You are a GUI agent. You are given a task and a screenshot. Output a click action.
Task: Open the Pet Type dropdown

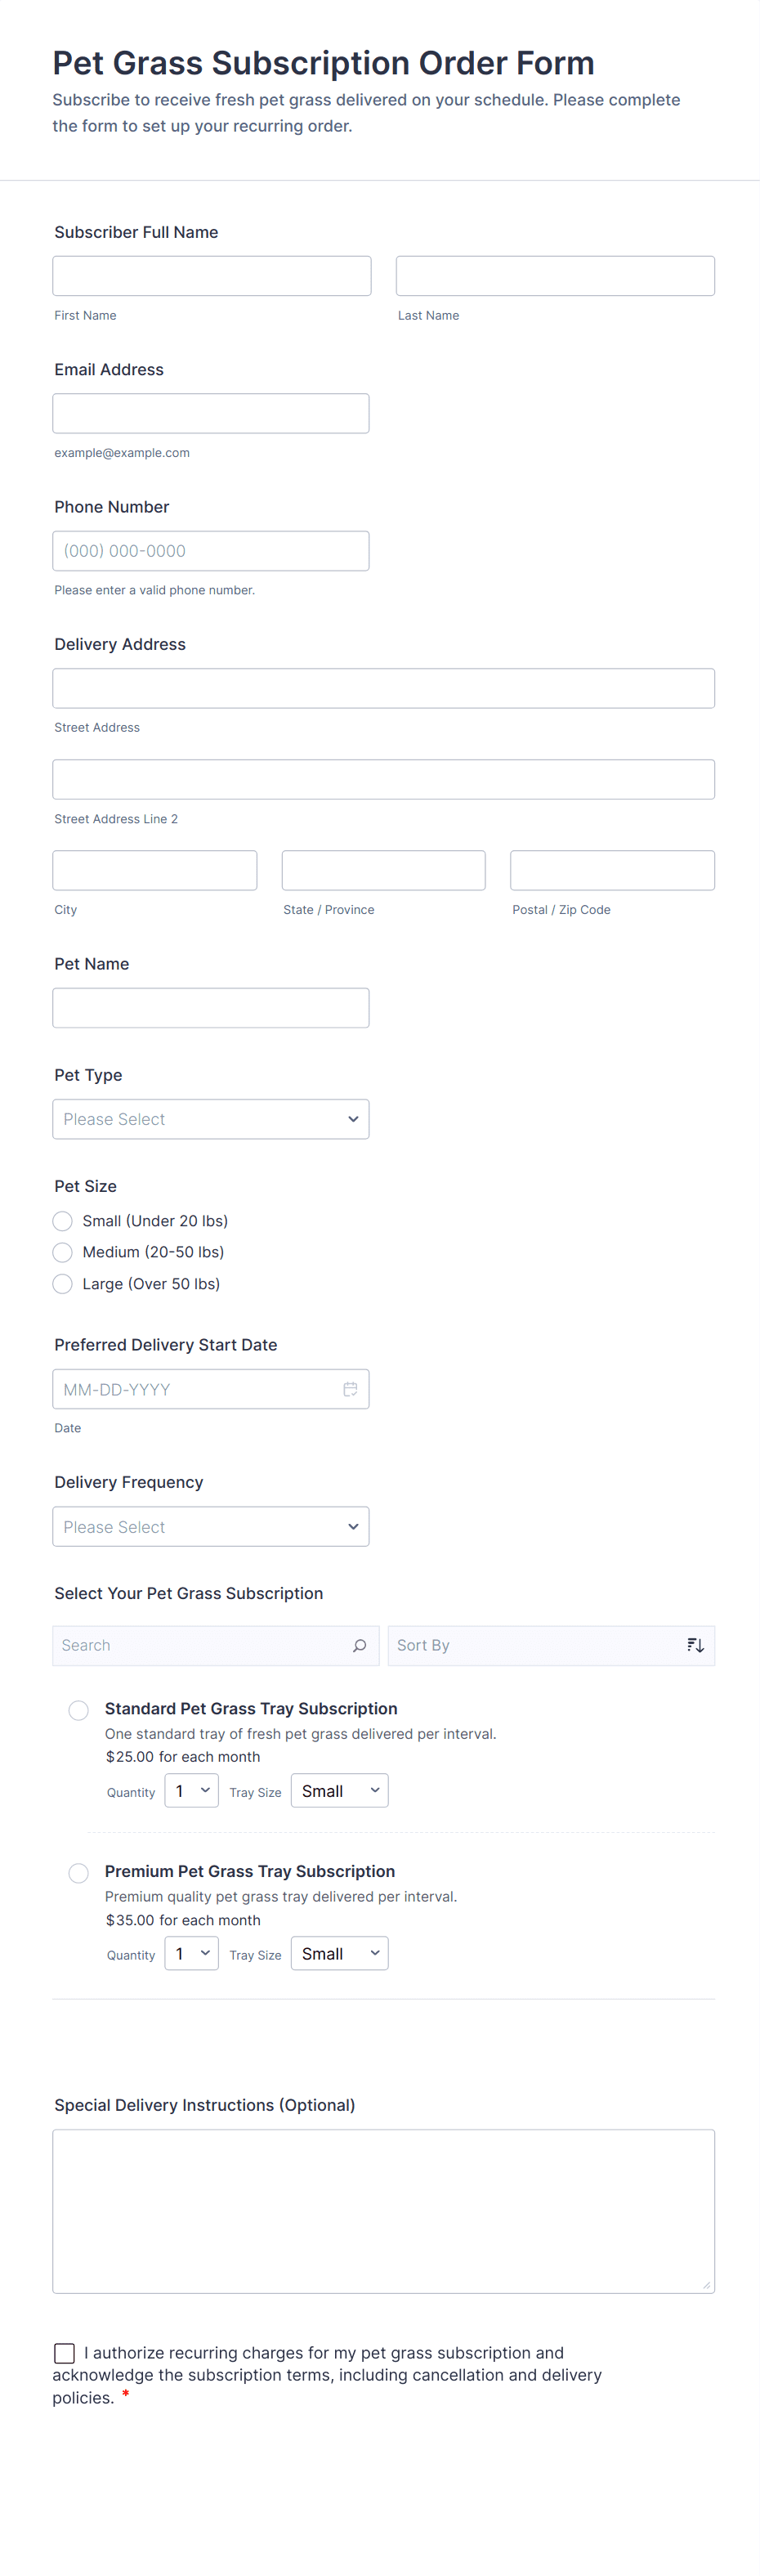click(x=211, y=1119)
